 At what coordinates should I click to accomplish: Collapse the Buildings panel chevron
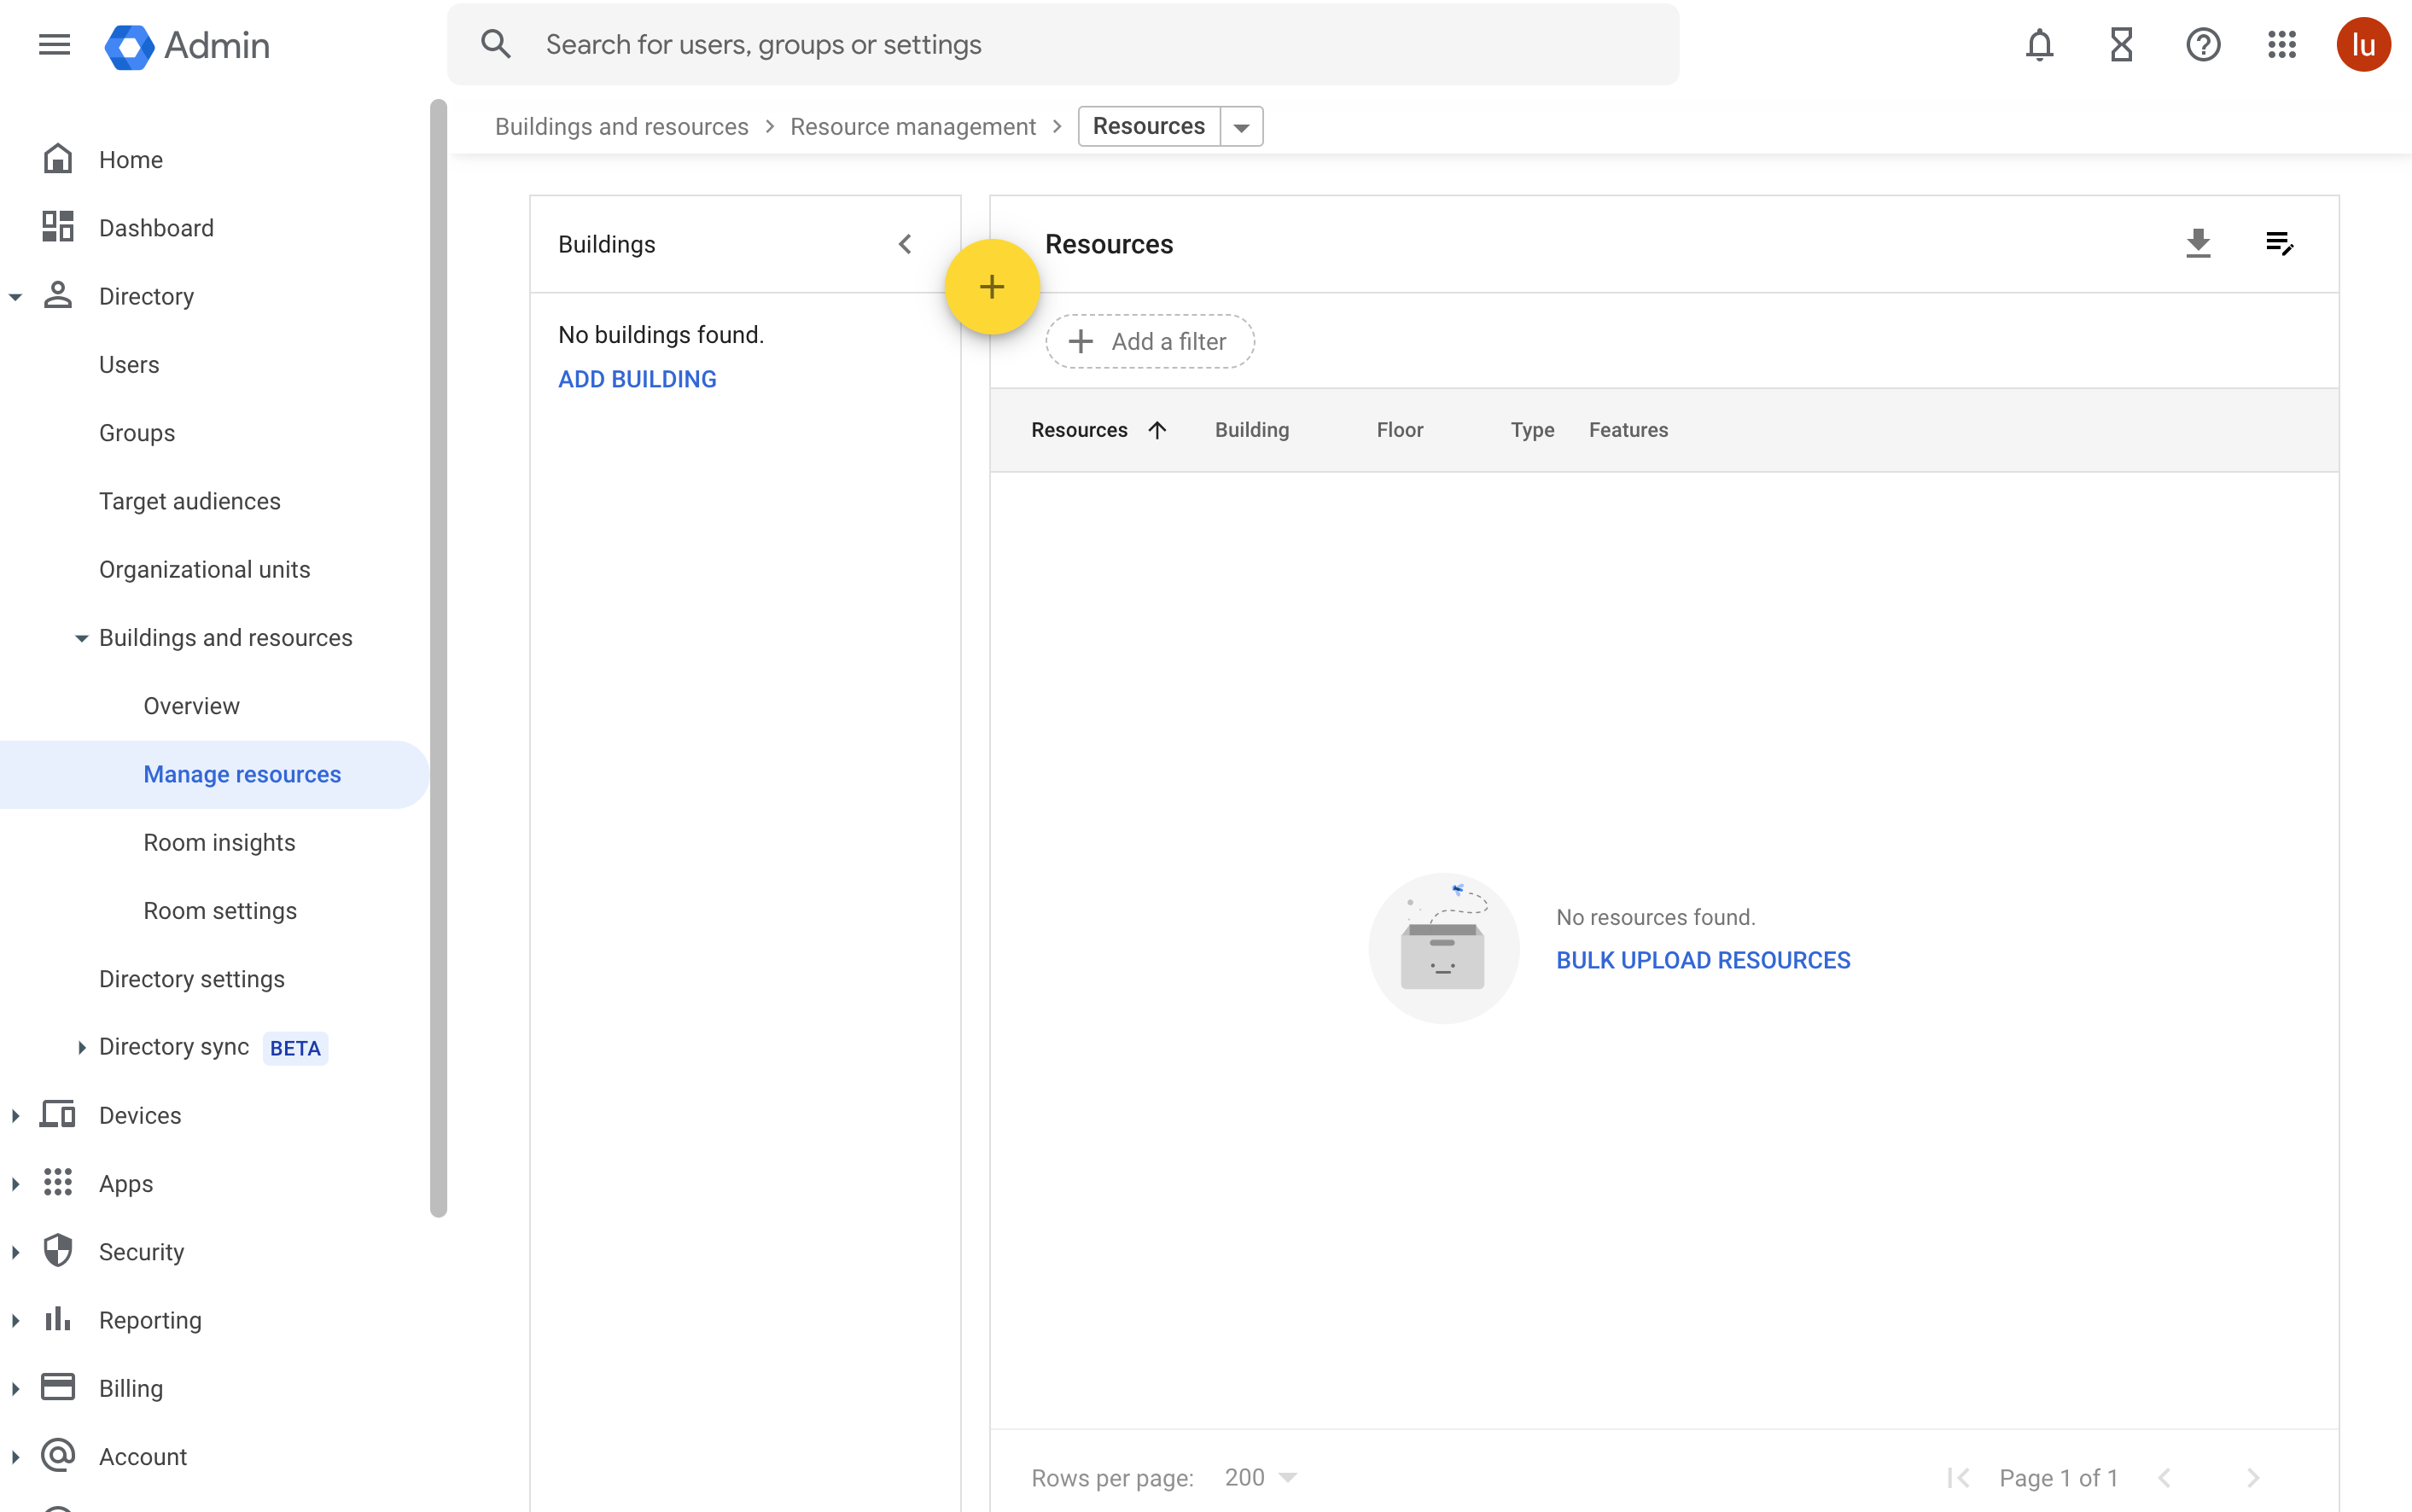905,244
